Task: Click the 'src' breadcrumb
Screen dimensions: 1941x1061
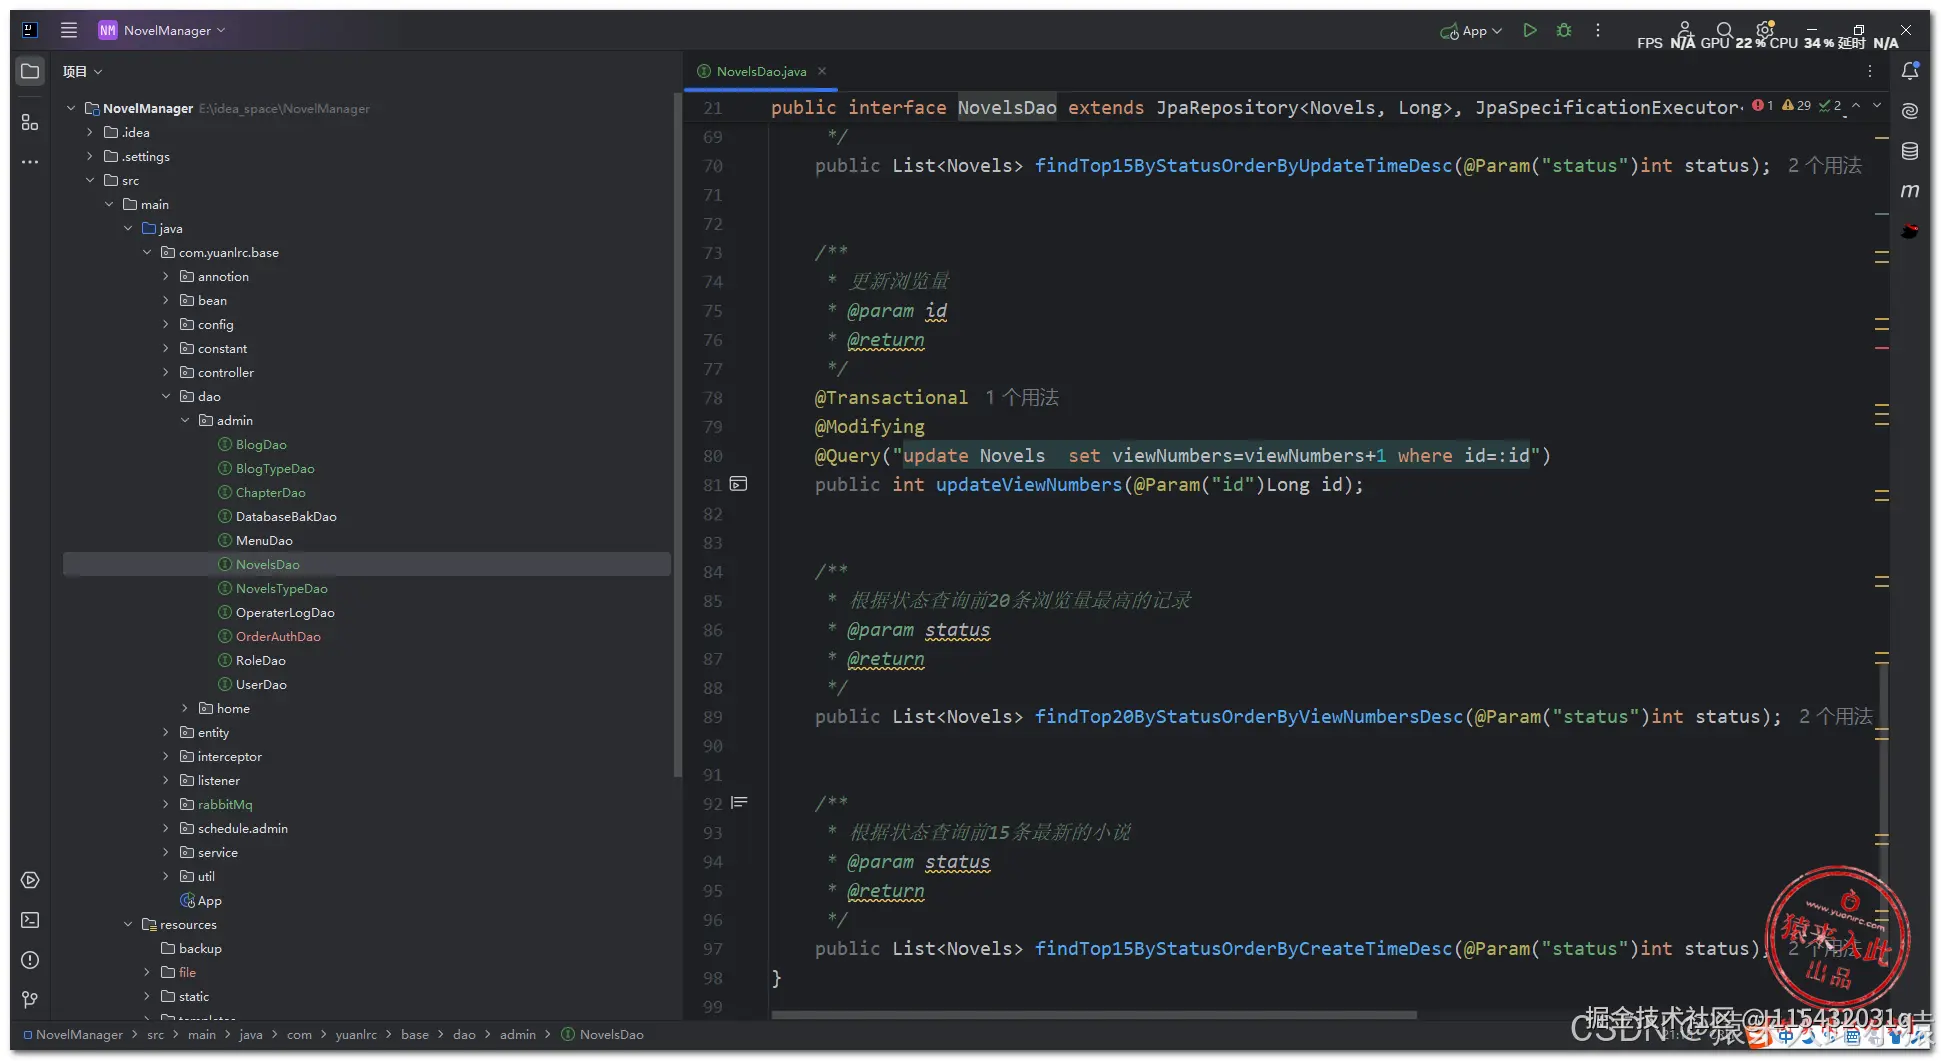Action: pos(155,1034)
